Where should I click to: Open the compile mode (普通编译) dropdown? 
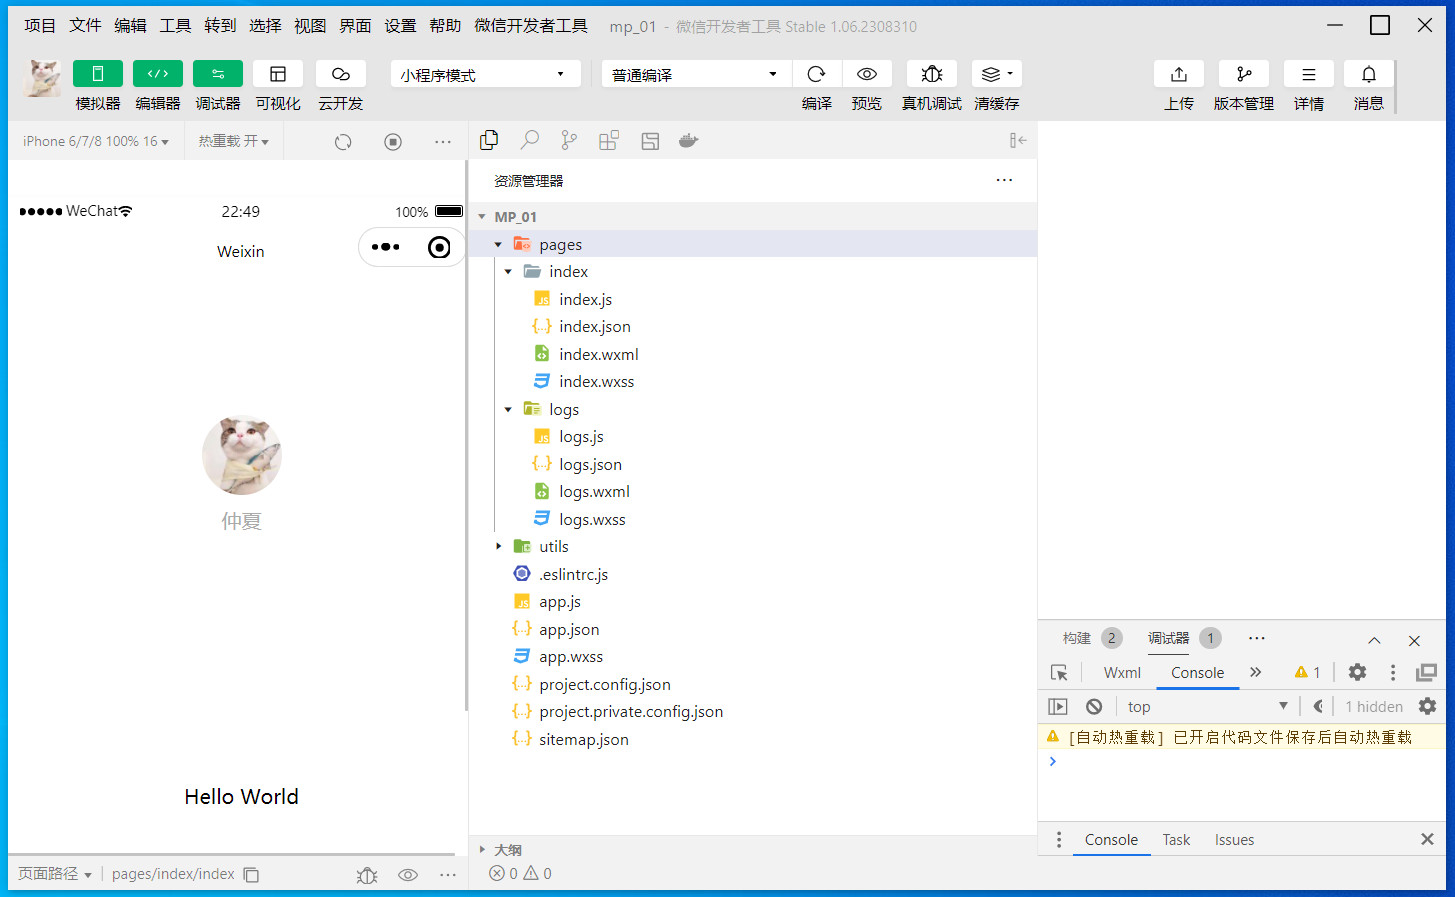coord(696,74)
